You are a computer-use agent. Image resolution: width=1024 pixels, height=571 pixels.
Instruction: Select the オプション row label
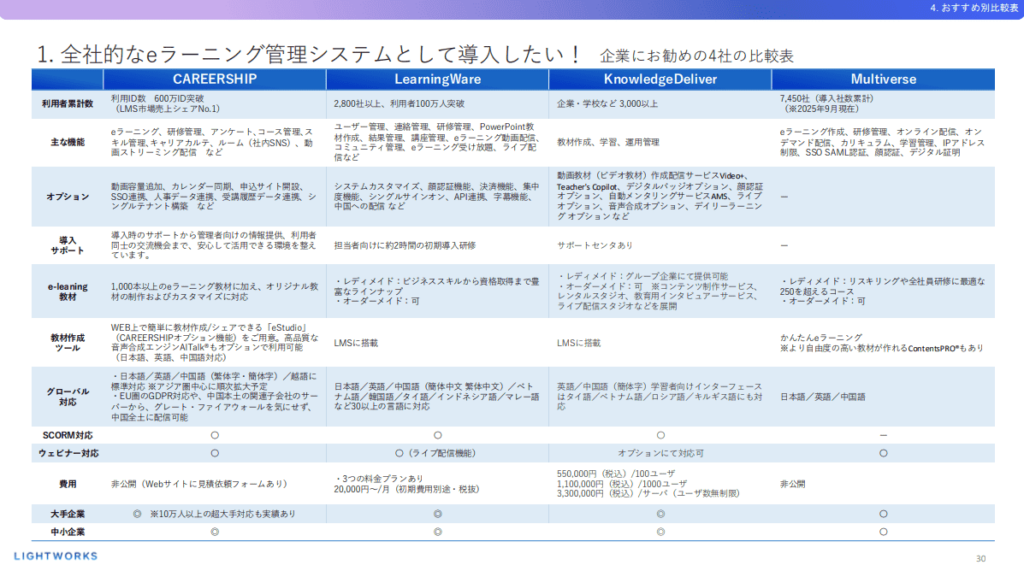67,197
